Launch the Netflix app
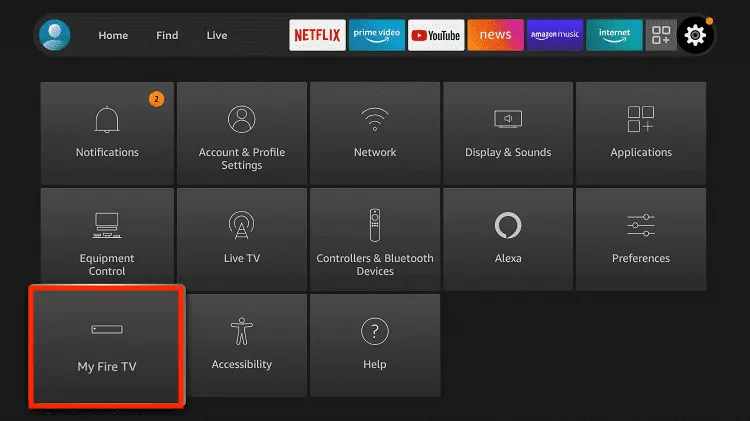The height and width of the screenshot is (421, 750). [x=317, y=35]
